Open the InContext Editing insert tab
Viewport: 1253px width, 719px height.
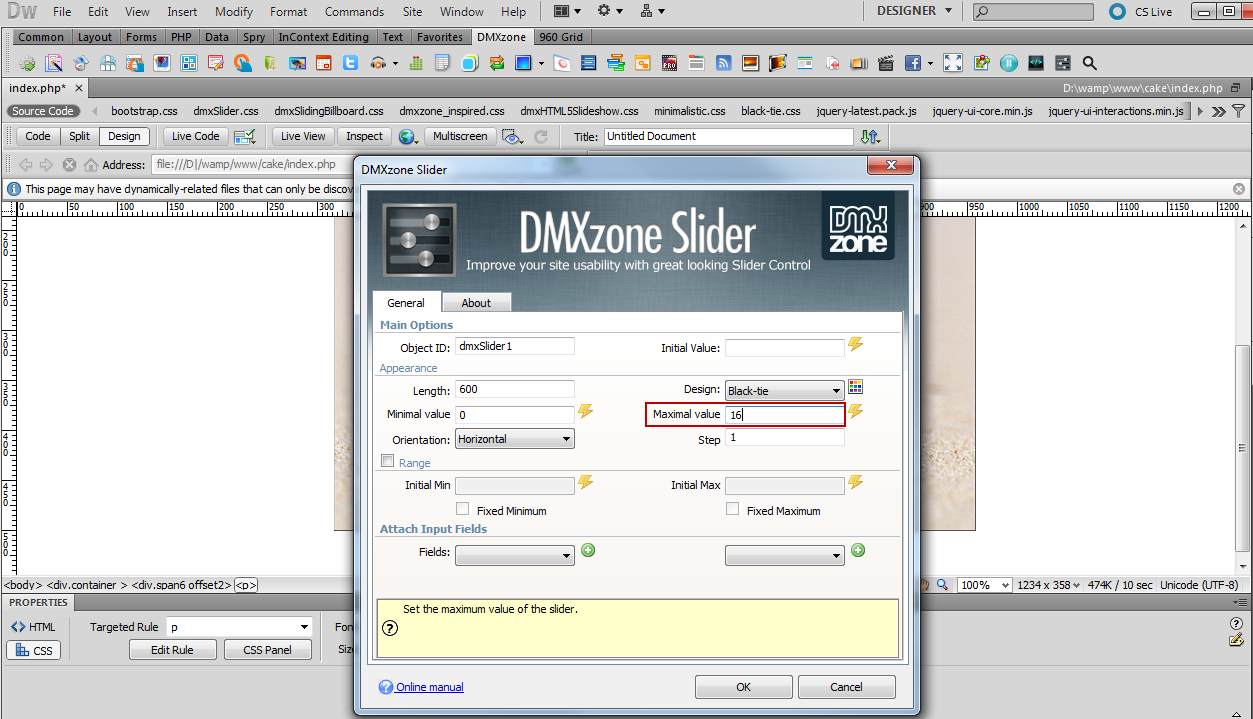pyautogui.click(x=323, y=37)
